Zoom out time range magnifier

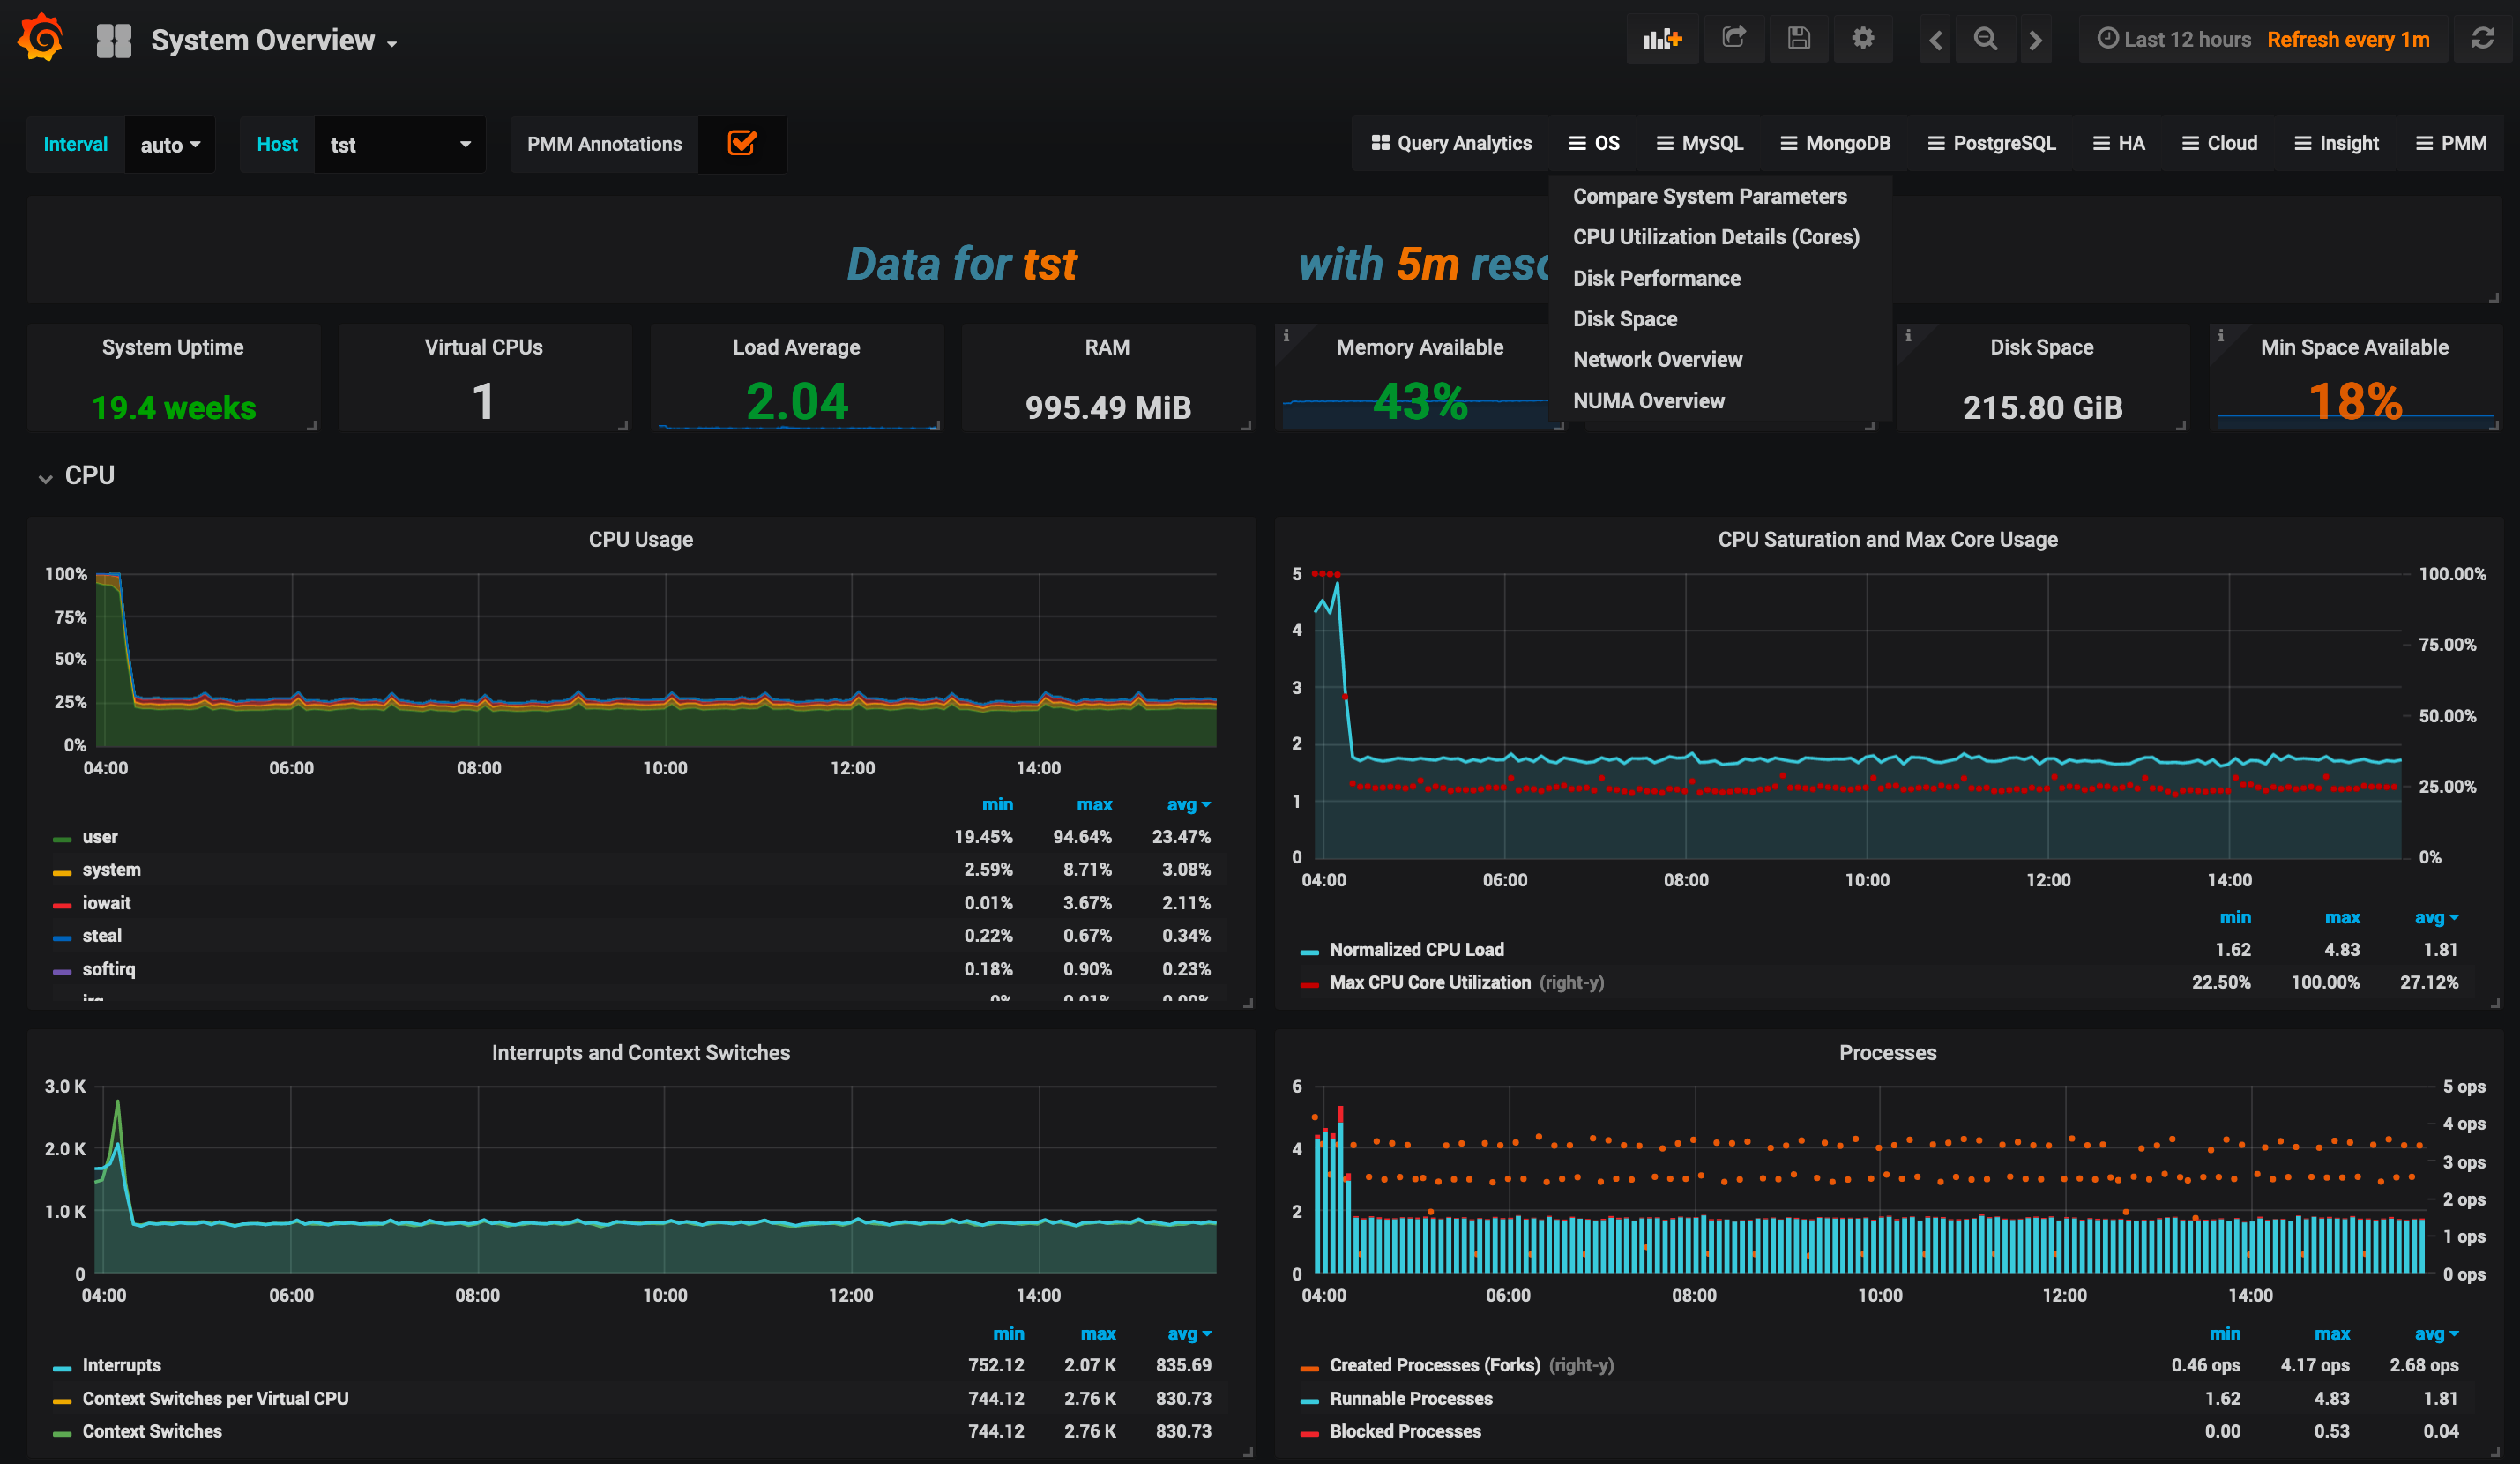click(1986, 39)
